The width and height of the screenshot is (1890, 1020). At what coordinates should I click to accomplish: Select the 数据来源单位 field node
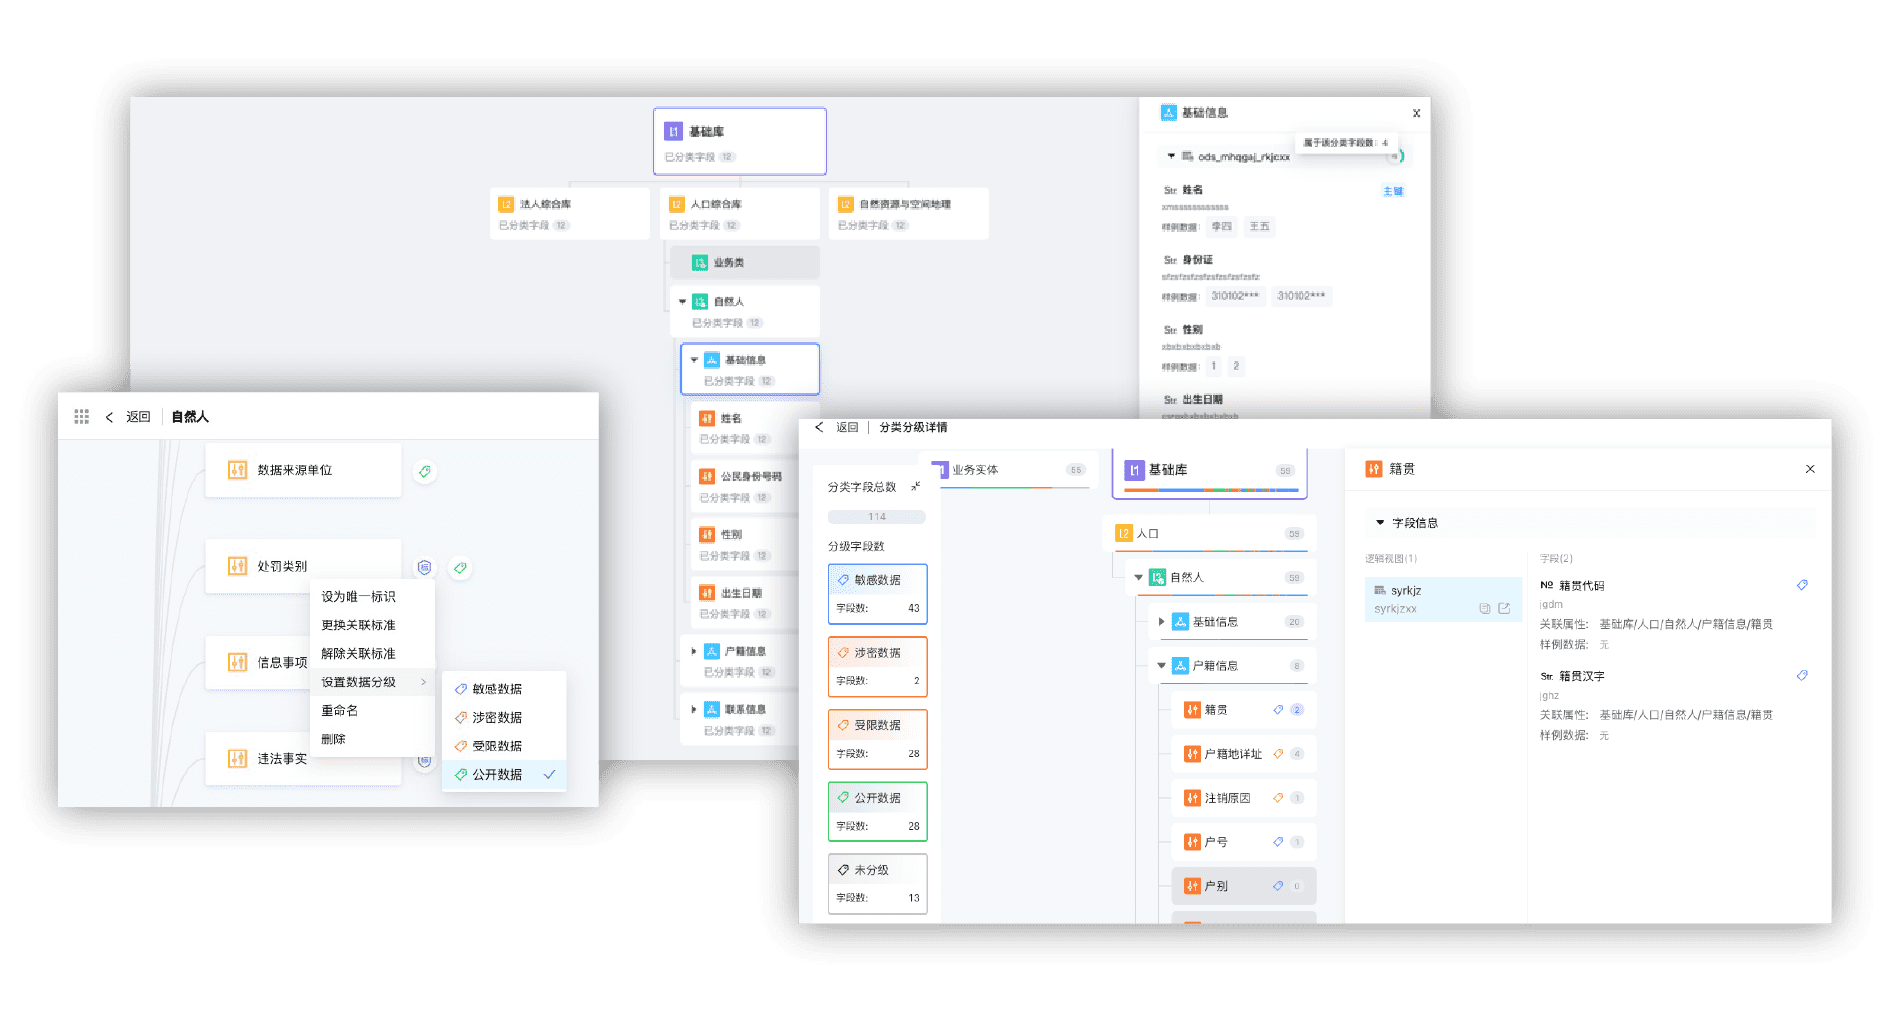[303, 470]
